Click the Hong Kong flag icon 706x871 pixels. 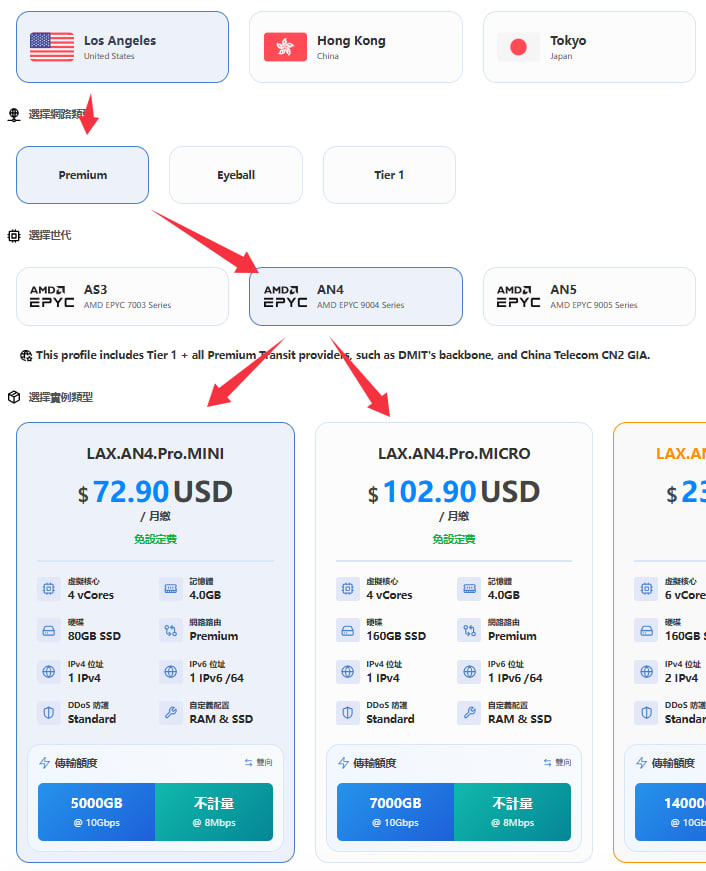tap(286, 47)
